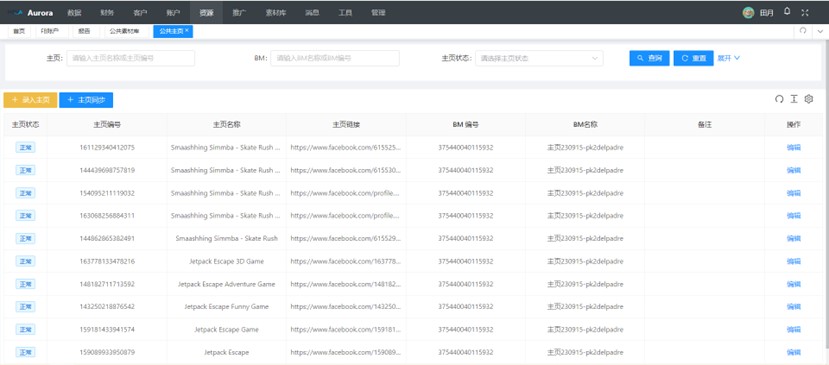Viewport: 829px width, 365px height.
Task: Click the 操作 column header
Action: coord(794,125)
